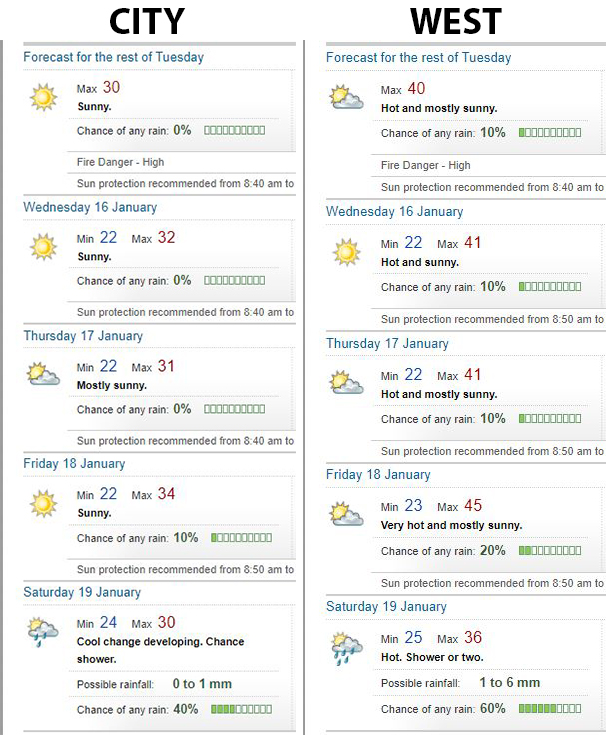Click West Saturday 60% rain chance bar
This screenshot has width=606, height=735.
point(550,709)
